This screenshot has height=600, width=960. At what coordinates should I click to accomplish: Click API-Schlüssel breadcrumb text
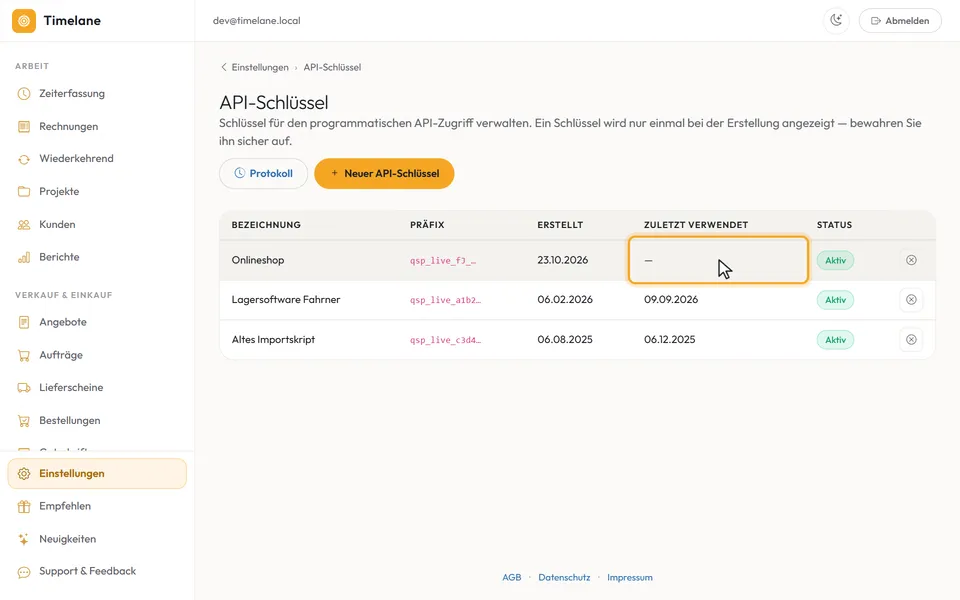pyautogui.click(x=332, y=67)
